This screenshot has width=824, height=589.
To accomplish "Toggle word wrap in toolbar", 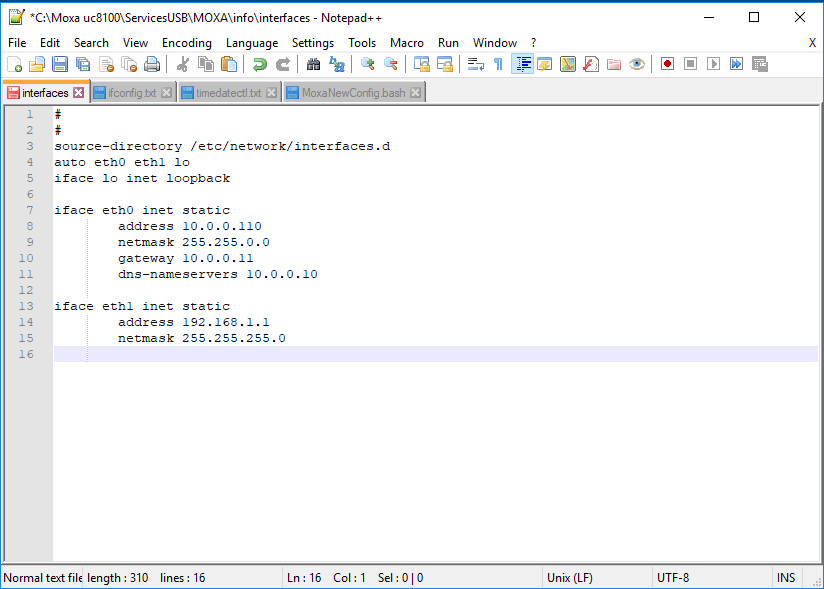I will [476, 64].
